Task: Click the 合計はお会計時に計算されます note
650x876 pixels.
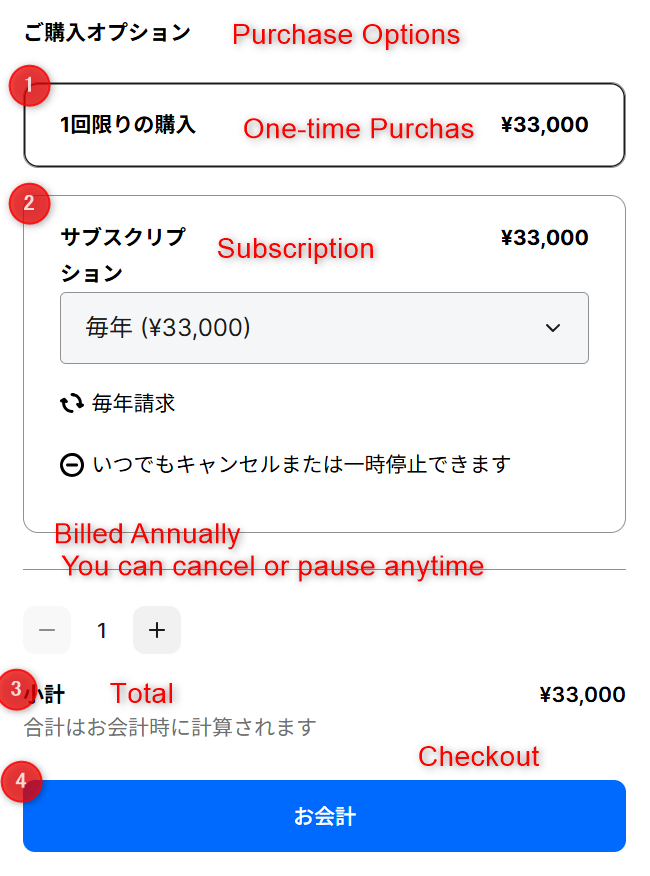Action: [x=170, y=727]
